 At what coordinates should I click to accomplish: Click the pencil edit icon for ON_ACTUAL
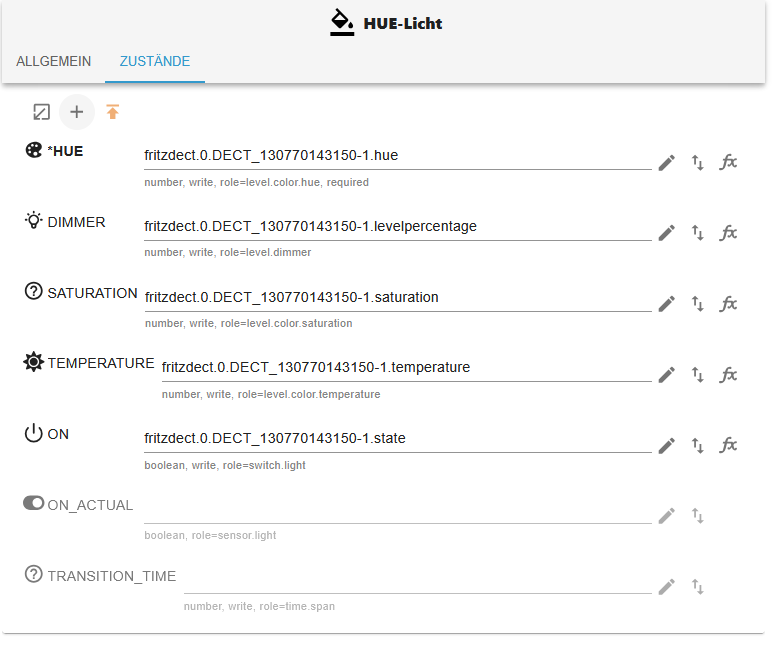(667, 516)
